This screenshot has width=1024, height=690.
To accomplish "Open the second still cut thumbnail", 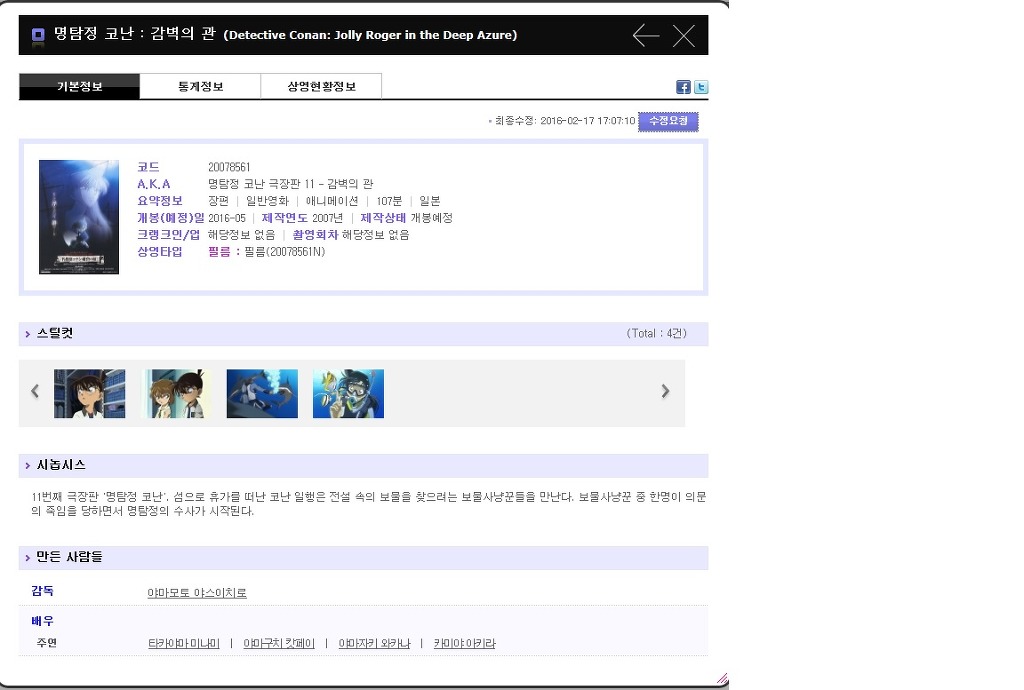I will click(177, 393).
